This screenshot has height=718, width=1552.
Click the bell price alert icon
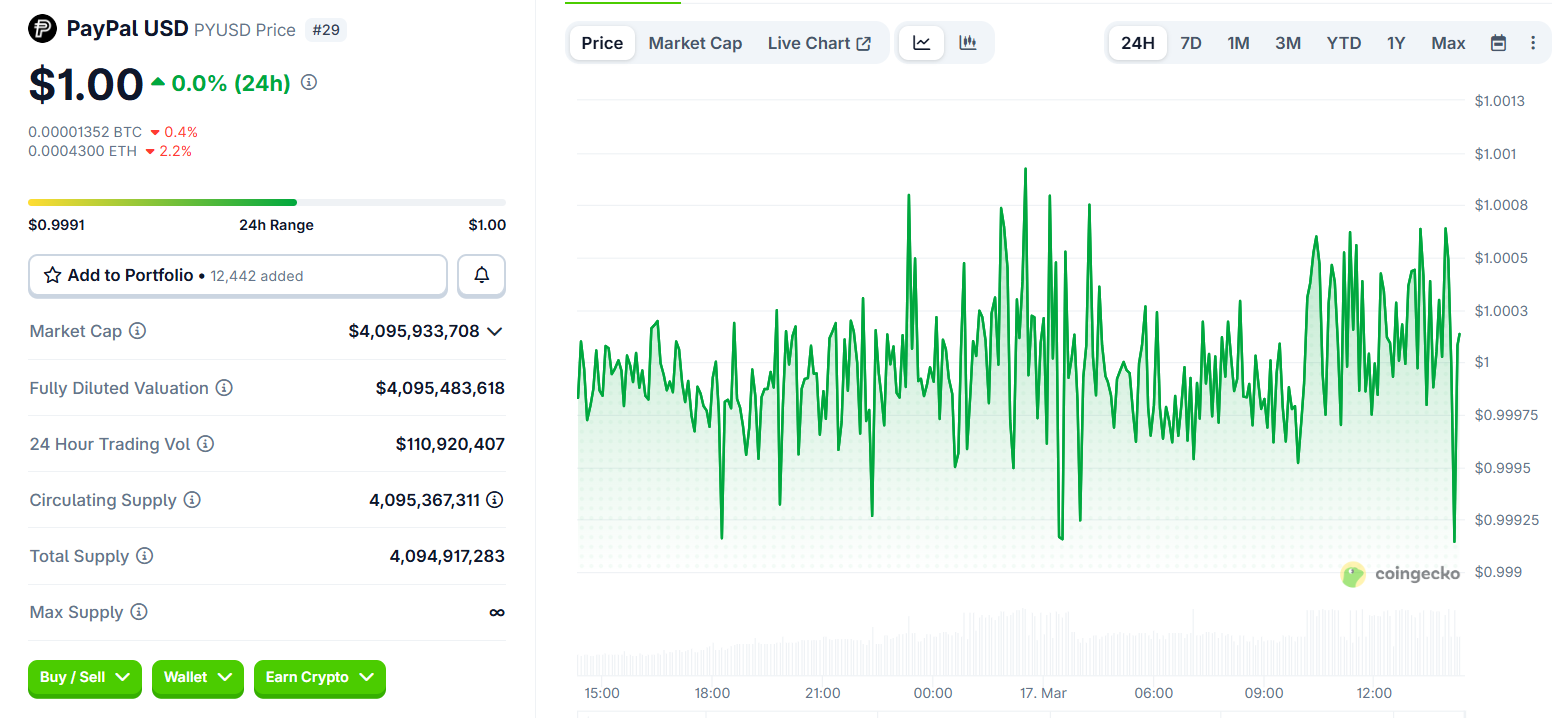481,276
